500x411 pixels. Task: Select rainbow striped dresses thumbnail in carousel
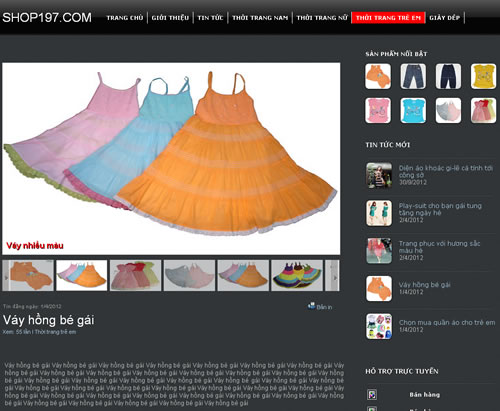(x=297, y=275)
